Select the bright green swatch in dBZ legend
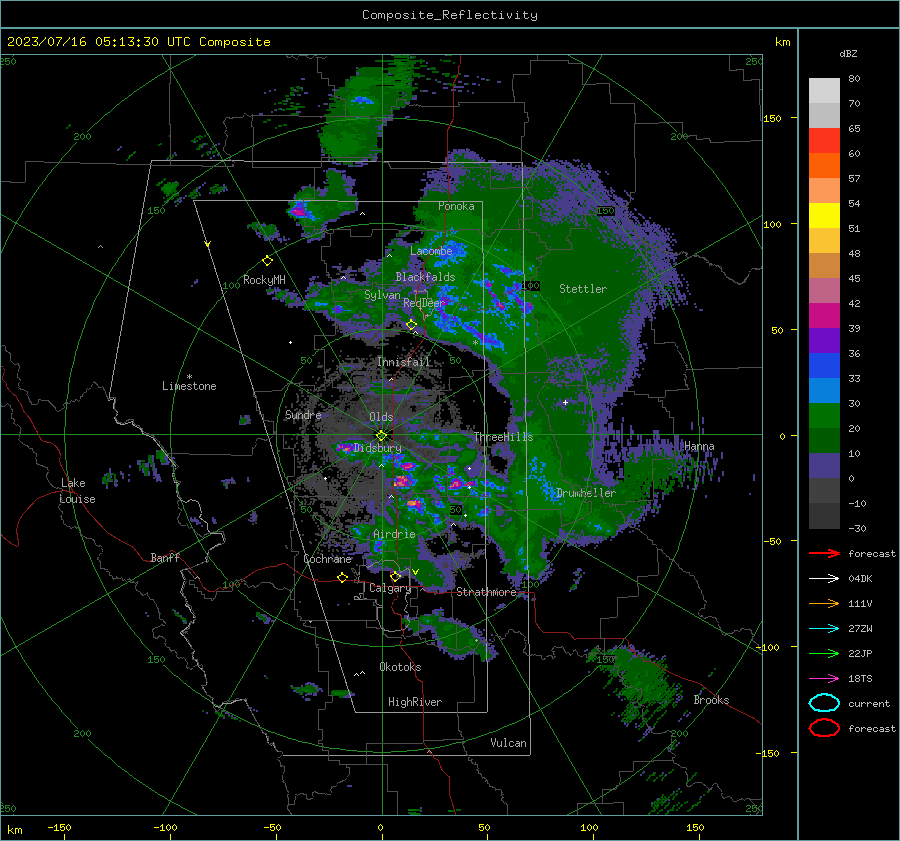 [824, 416]
